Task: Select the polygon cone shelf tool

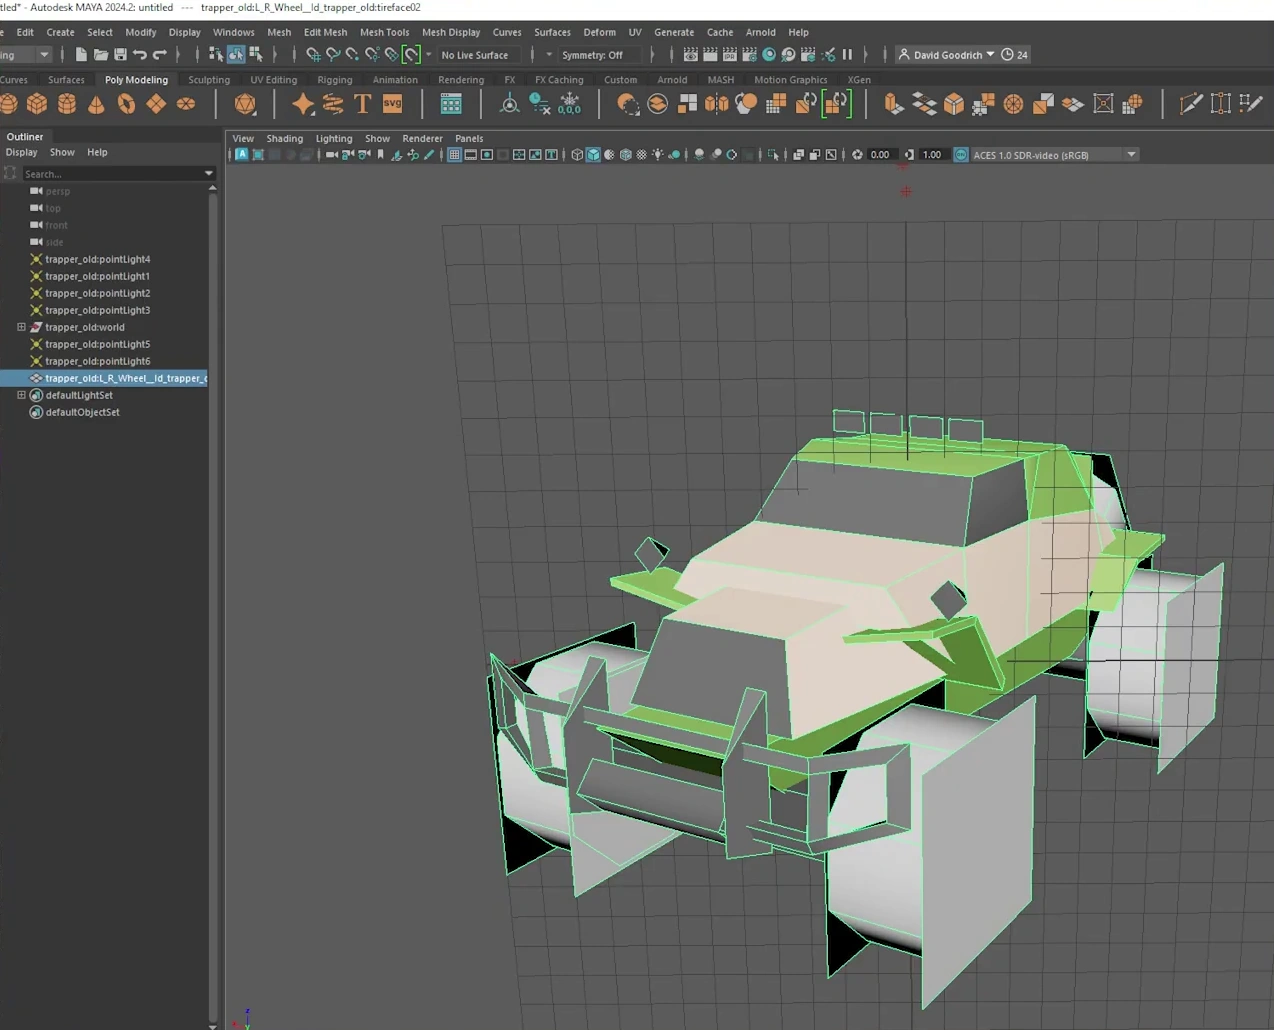Action: pyautogui.click(x=96, y=104)
